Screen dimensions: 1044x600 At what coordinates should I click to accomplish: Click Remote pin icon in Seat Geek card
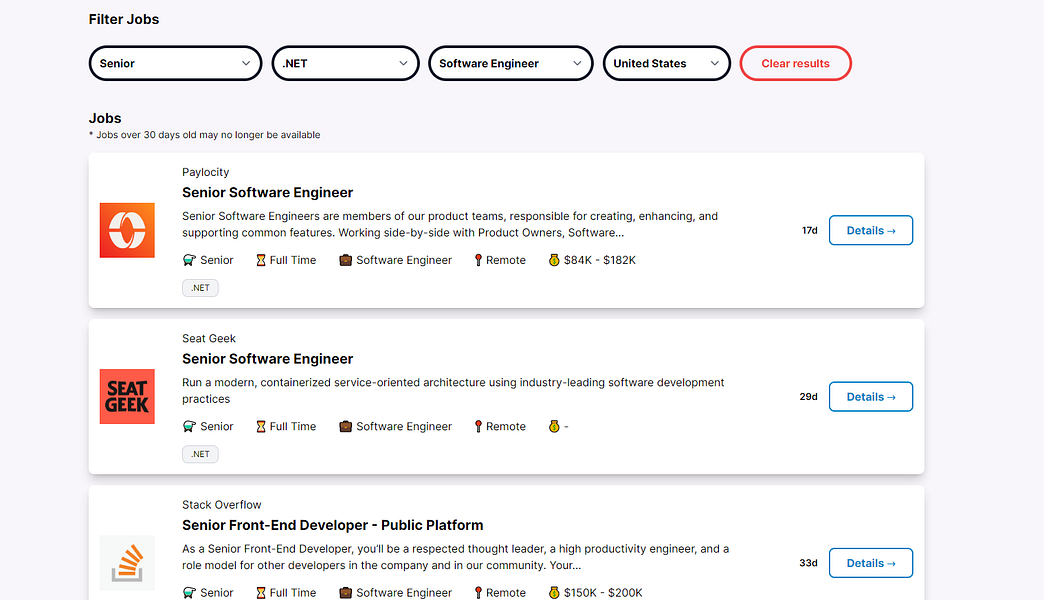[478, 427]
